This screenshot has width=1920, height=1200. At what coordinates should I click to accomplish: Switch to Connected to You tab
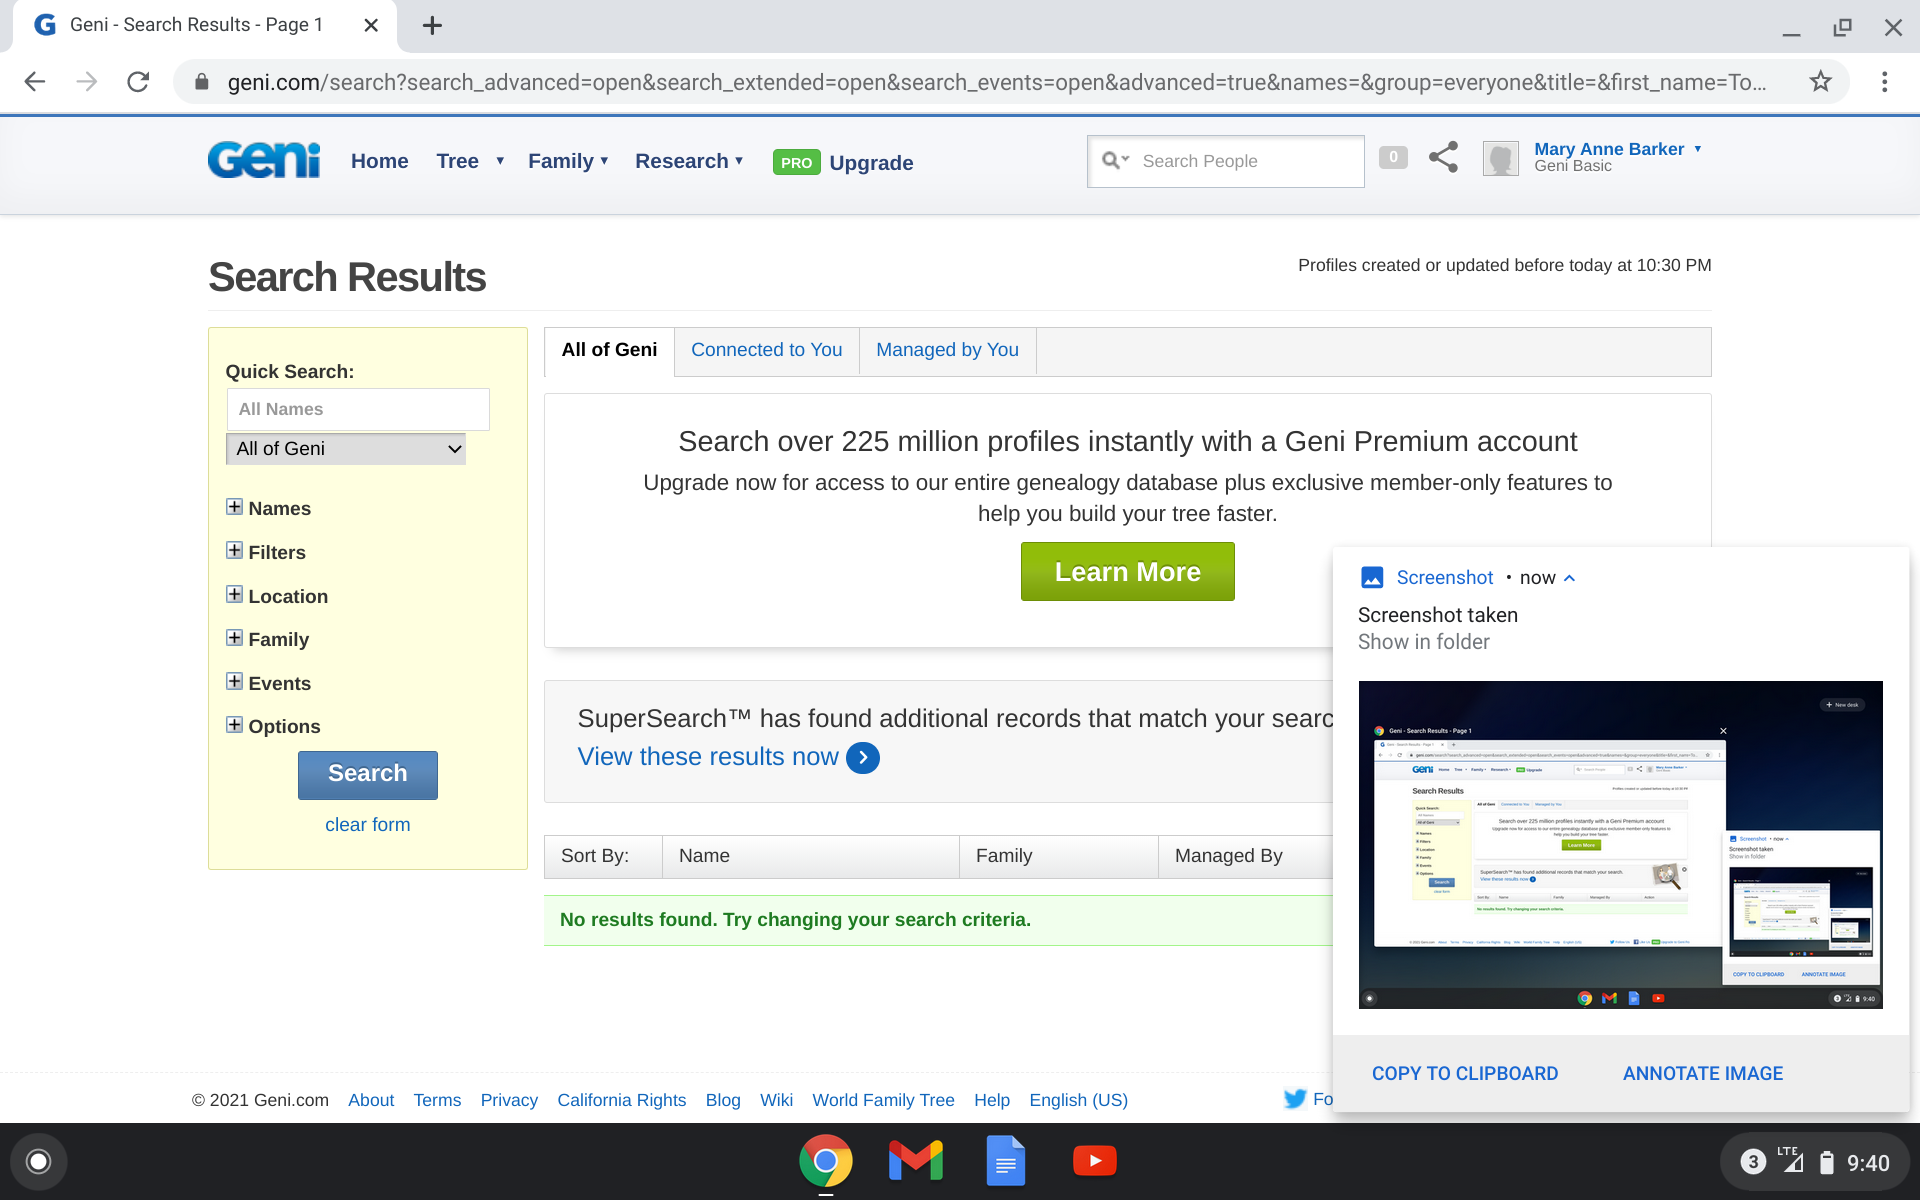tap(766, 350)
